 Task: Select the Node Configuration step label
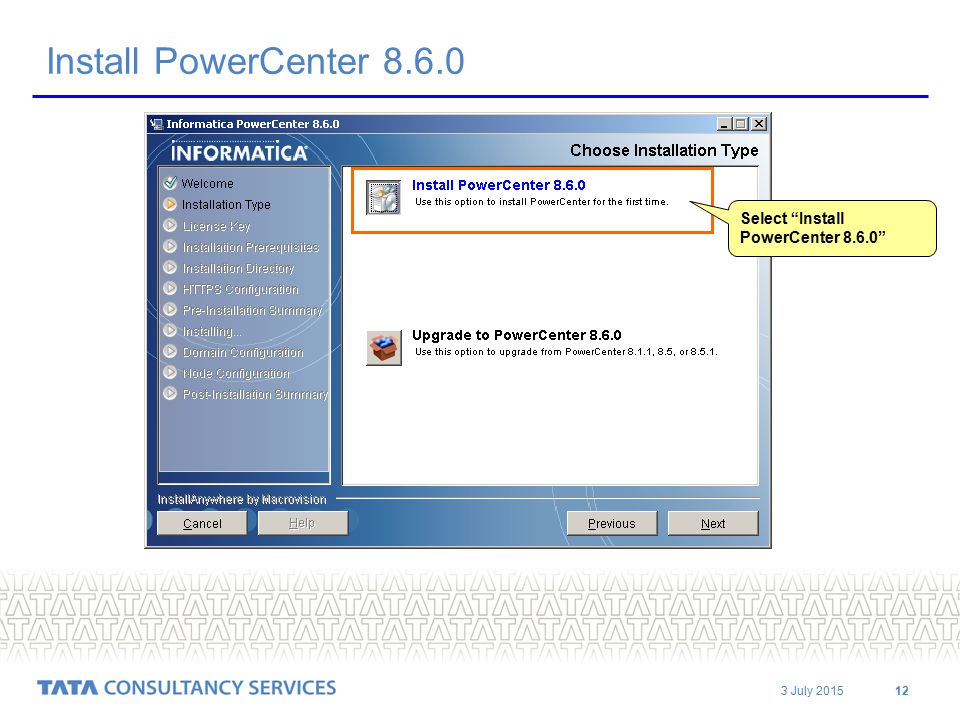point(236,373)
